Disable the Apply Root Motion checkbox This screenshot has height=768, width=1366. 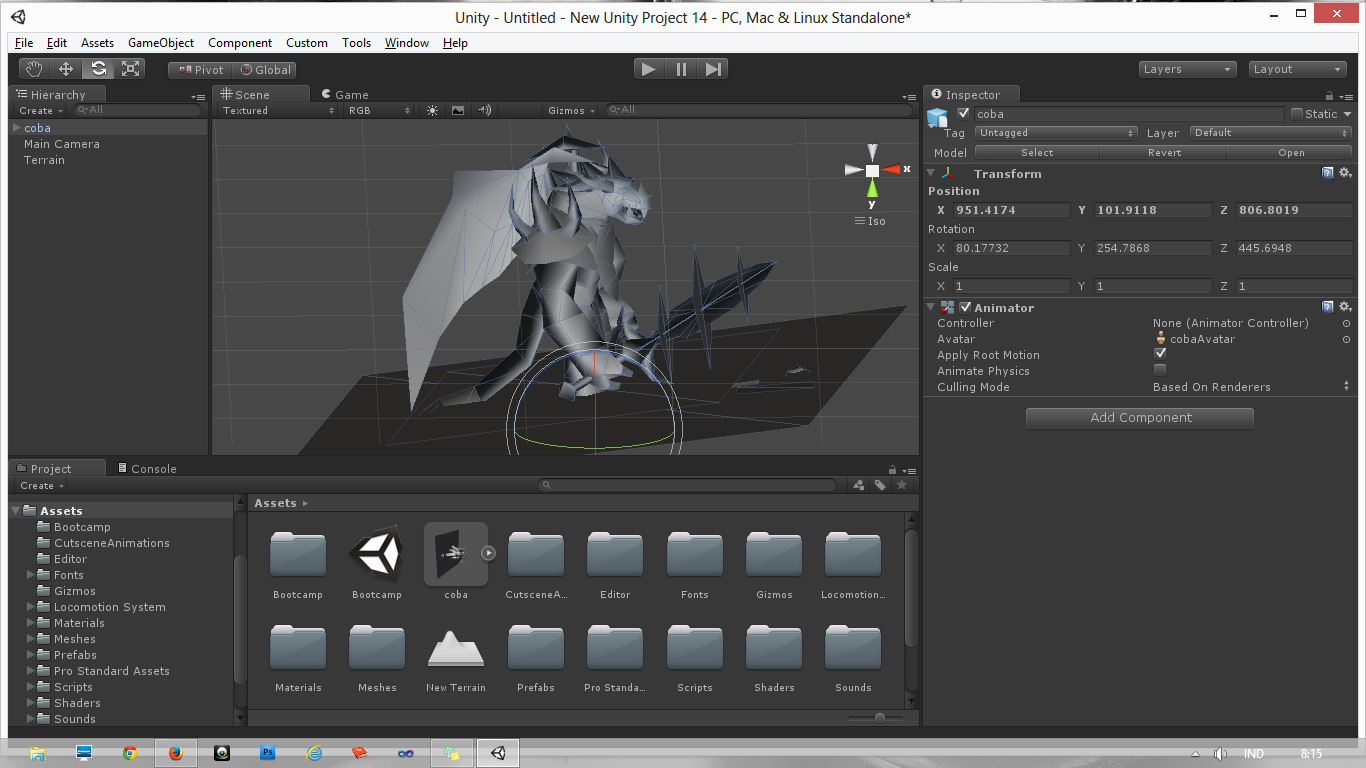click(x=1160, y=353)
